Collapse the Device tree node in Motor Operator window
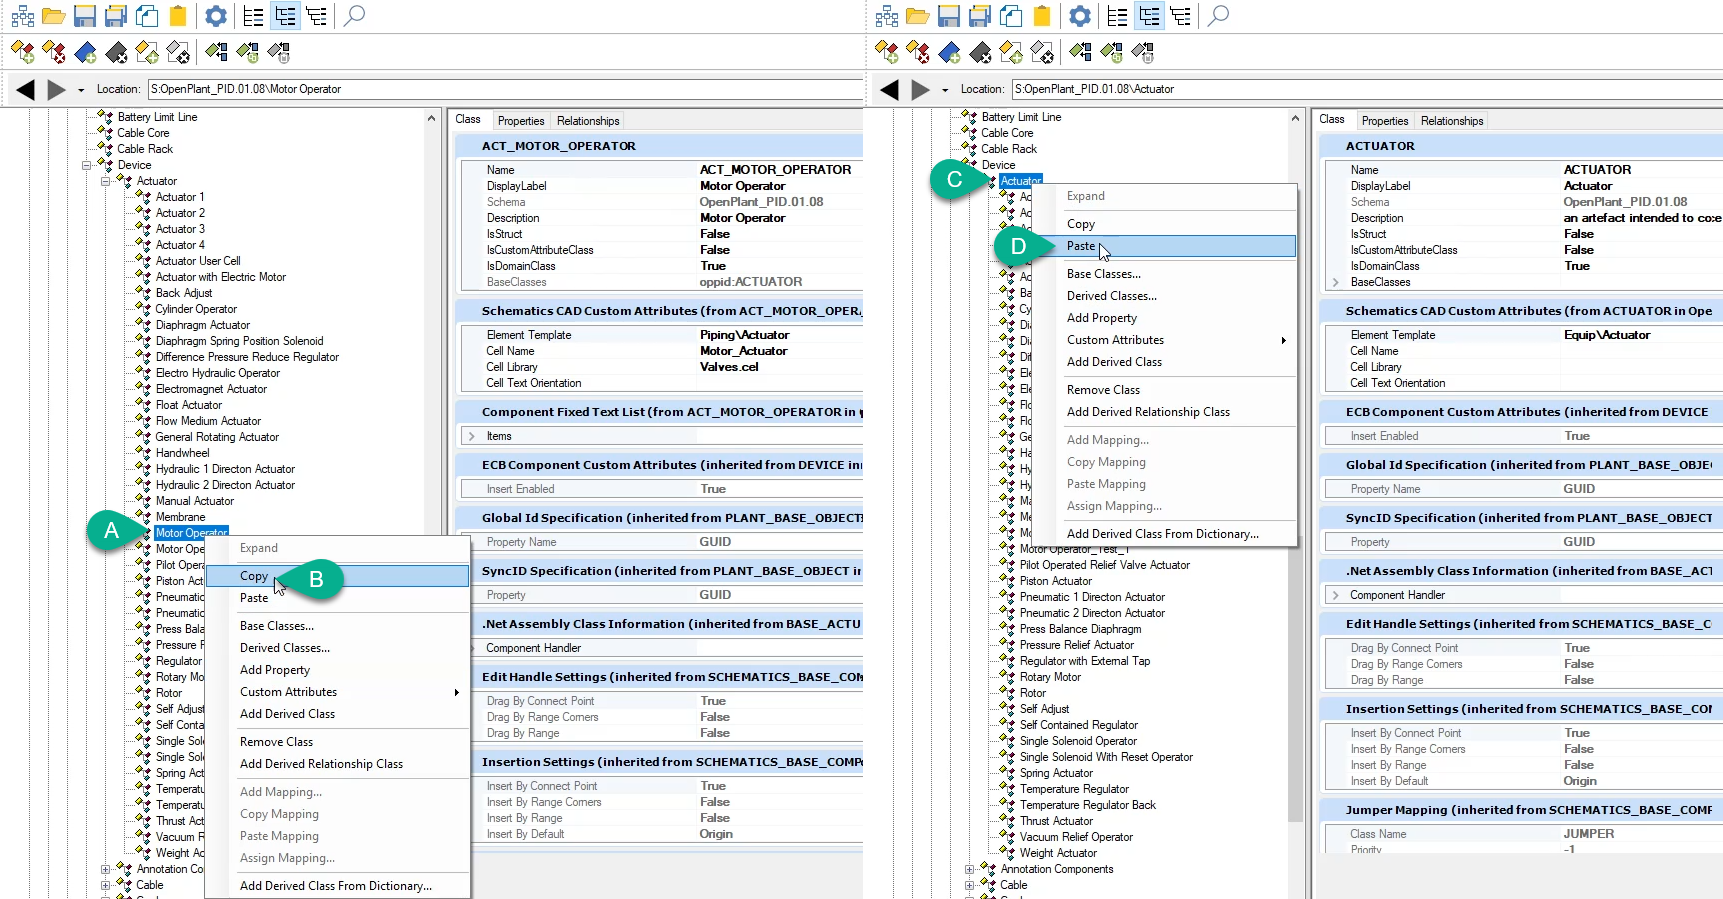 point(87,165)
